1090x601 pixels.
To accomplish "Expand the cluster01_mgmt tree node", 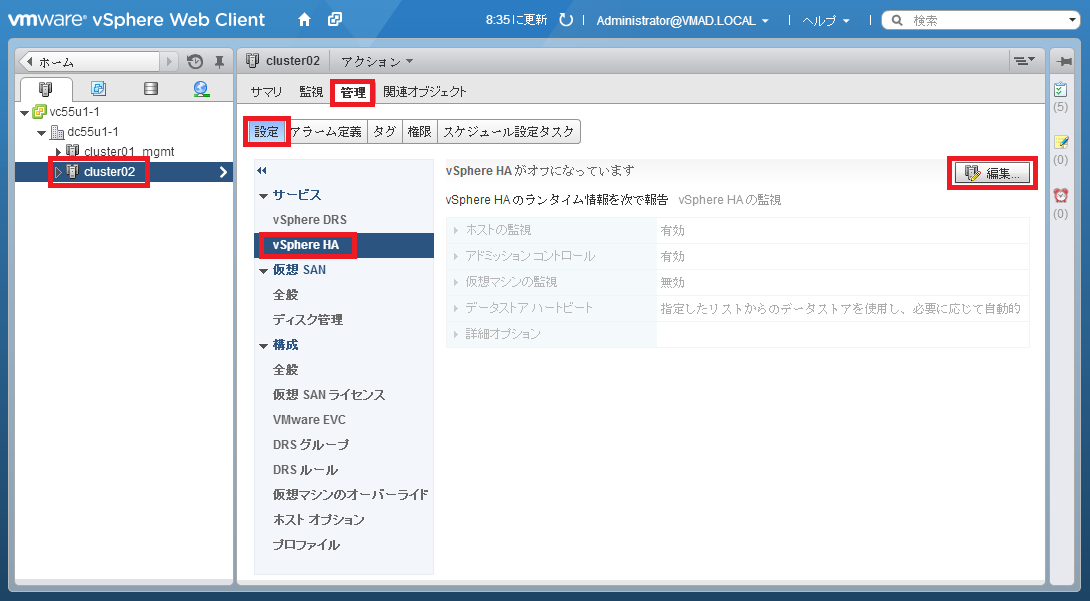I will click(x=58, y=151).
